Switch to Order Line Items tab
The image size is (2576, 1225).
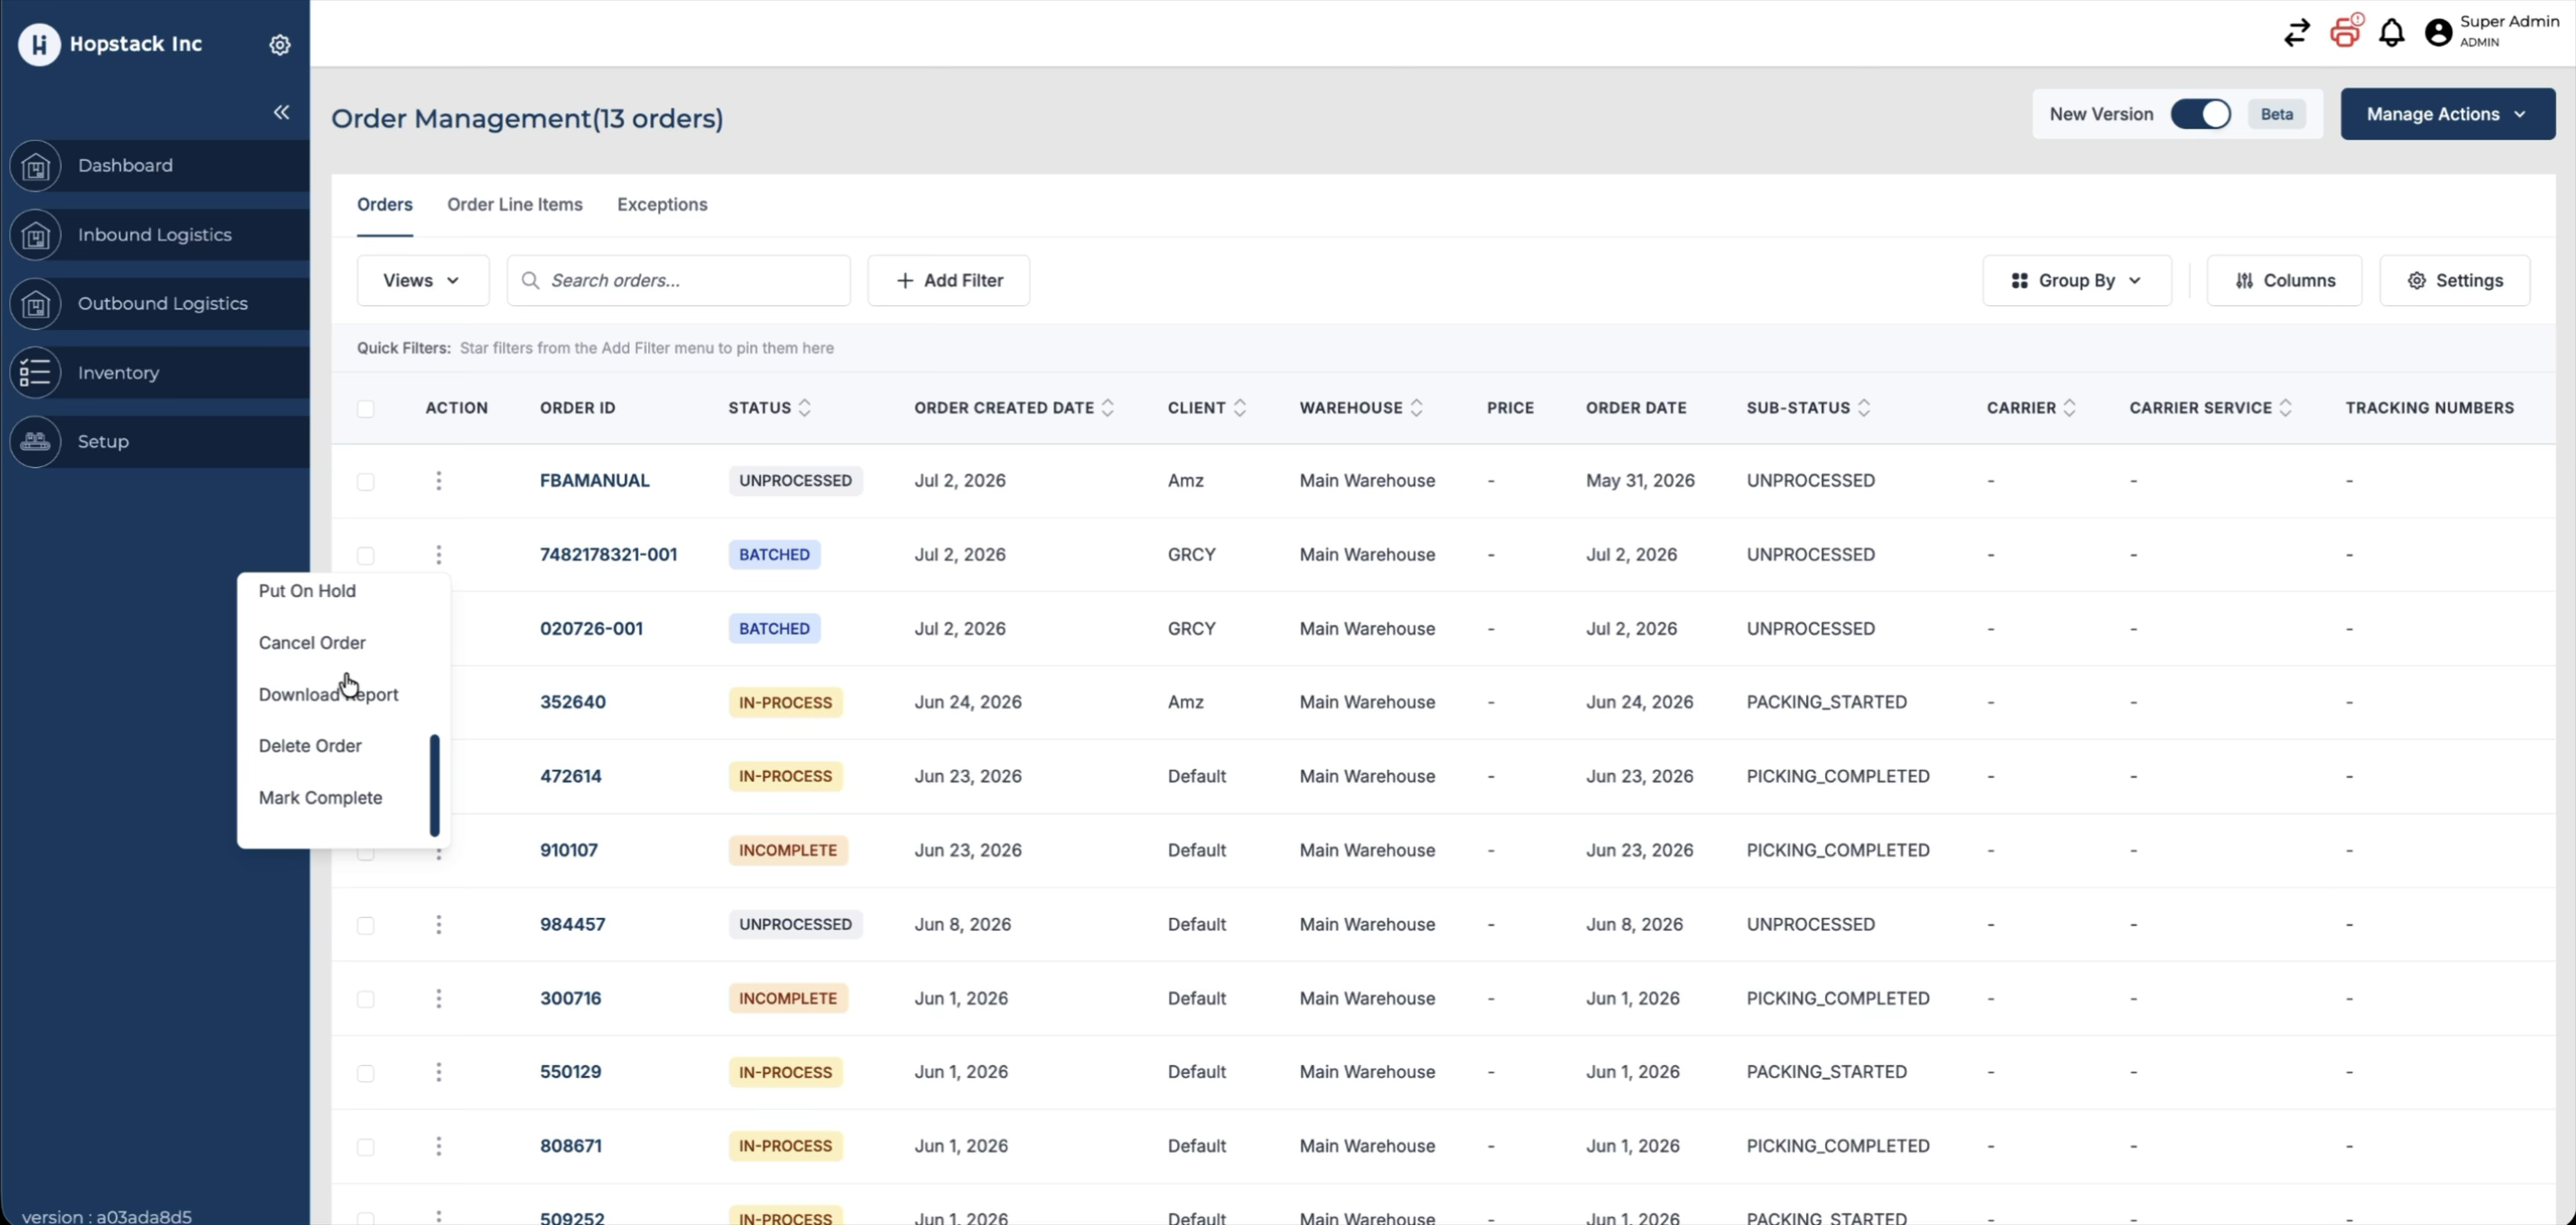click(515, 205)
